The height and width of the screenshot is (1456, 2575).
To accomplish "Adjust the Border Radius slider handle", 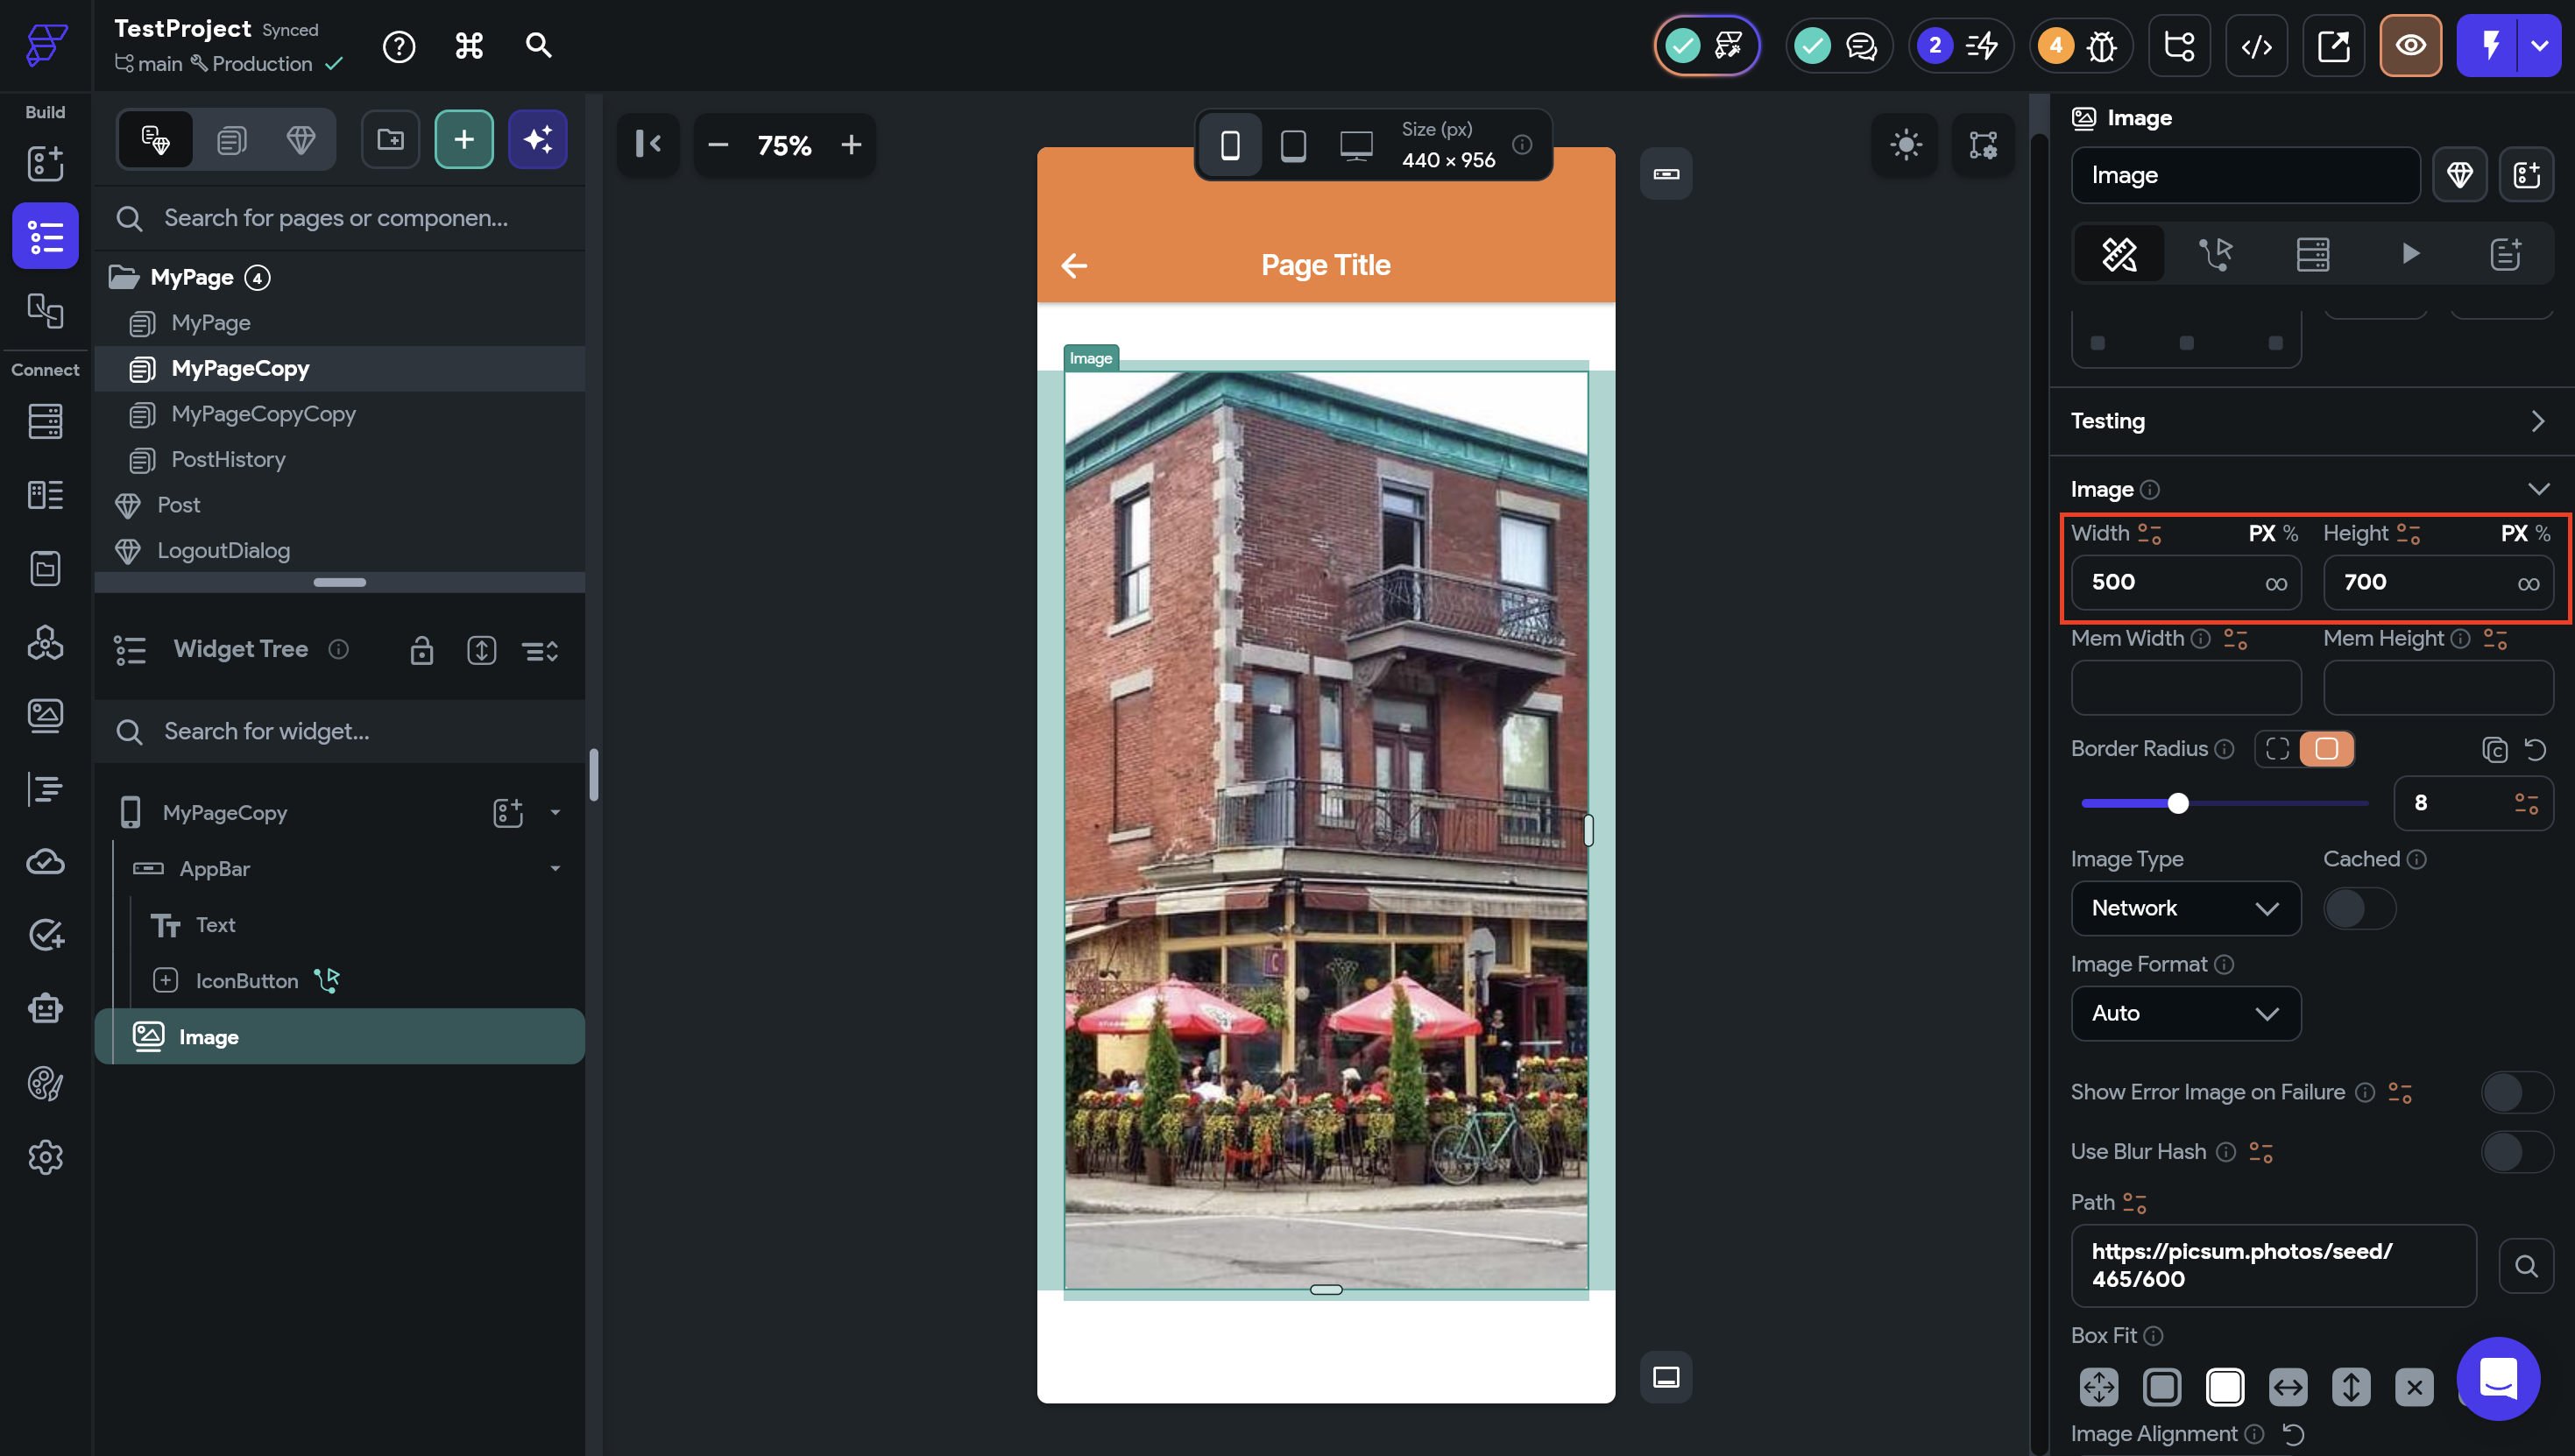I will pos(2178,803).
